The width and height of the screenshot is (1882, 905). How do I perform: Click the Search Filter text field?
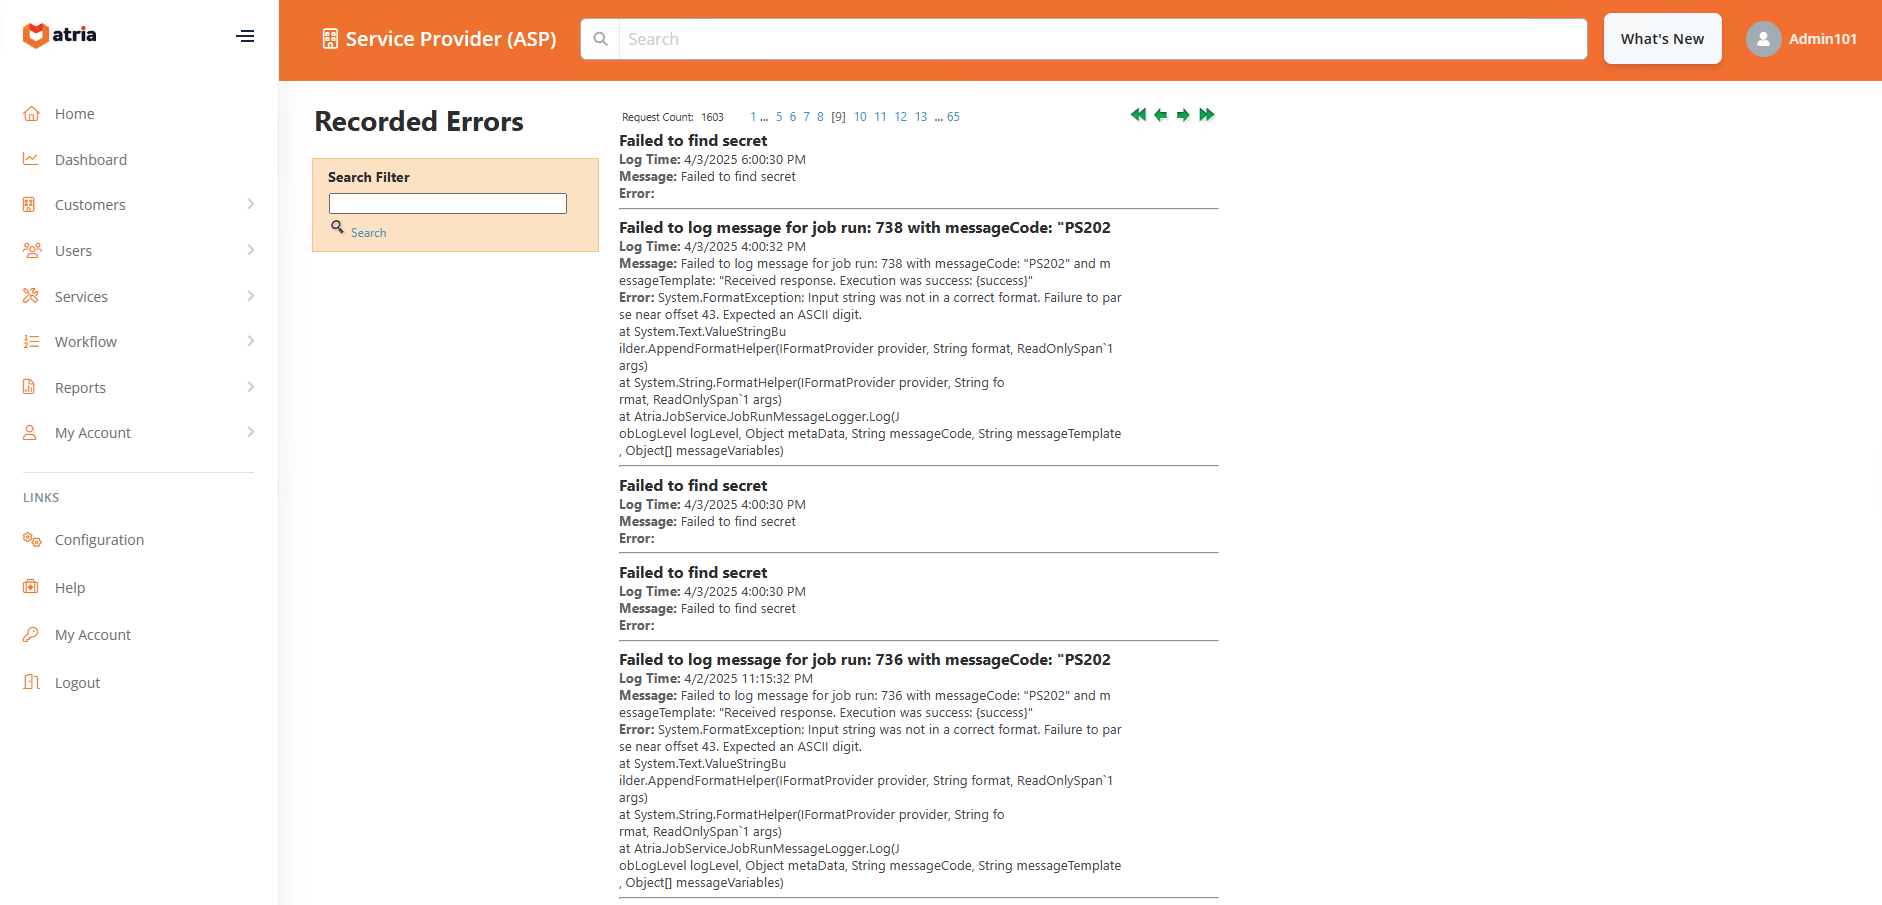click(x=447, y=204)
